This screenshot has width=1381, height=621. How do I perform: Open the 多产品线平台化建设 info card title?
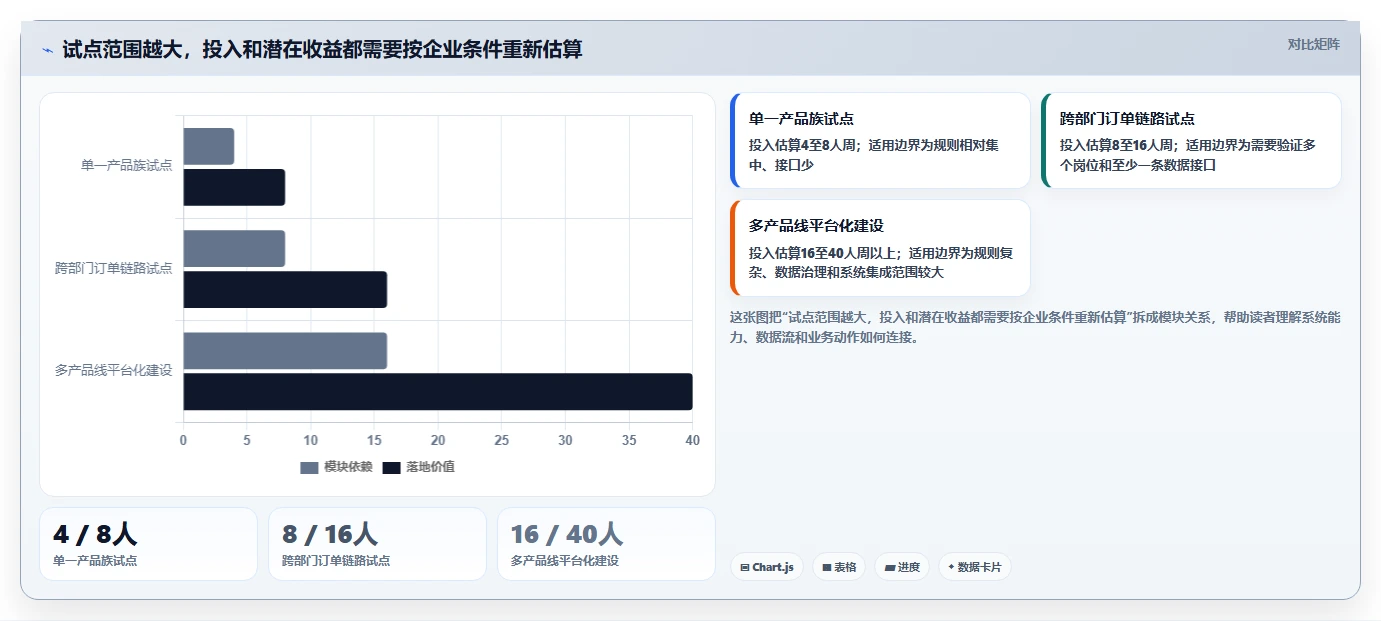click(x=816, y=226)
